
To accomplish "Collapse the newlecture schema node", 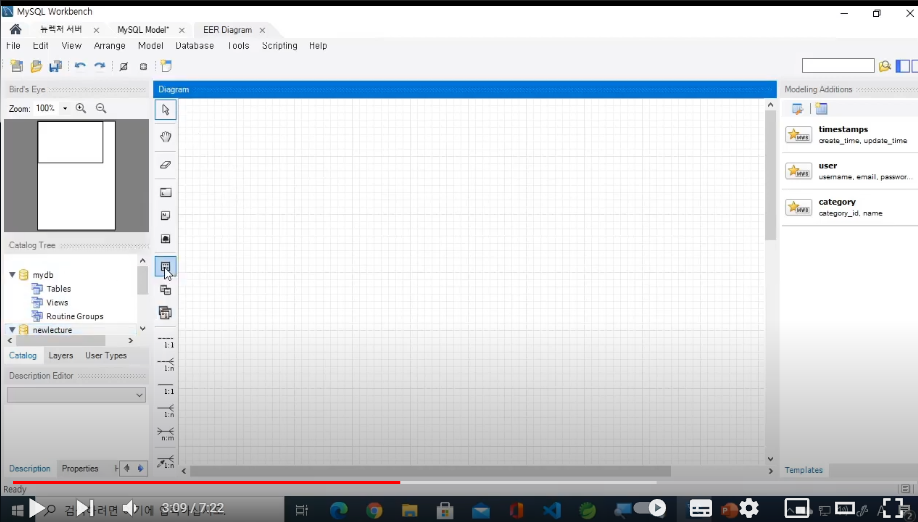I will tap(12, 330).
